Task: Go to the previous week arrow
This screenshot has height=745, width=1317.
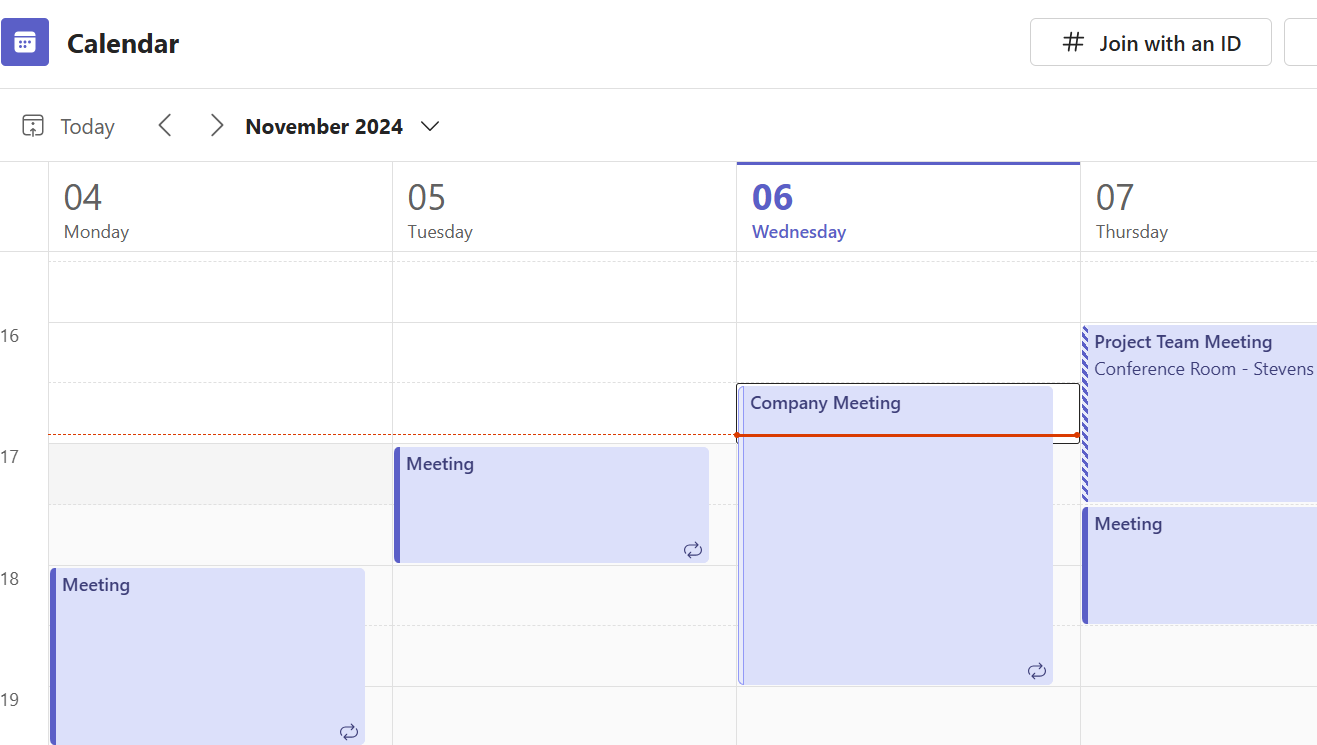Action: tap(165, 126)
